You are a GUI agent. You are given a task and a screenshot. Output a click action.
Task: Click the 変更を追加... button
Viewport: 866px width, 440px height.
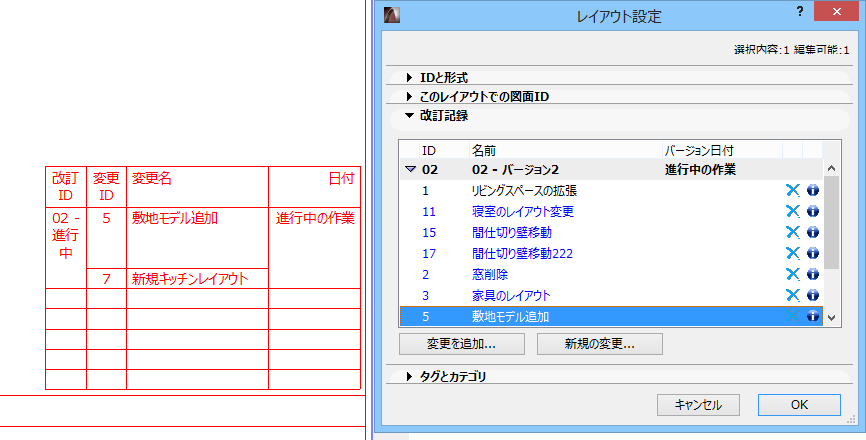(x=462, y=344)
